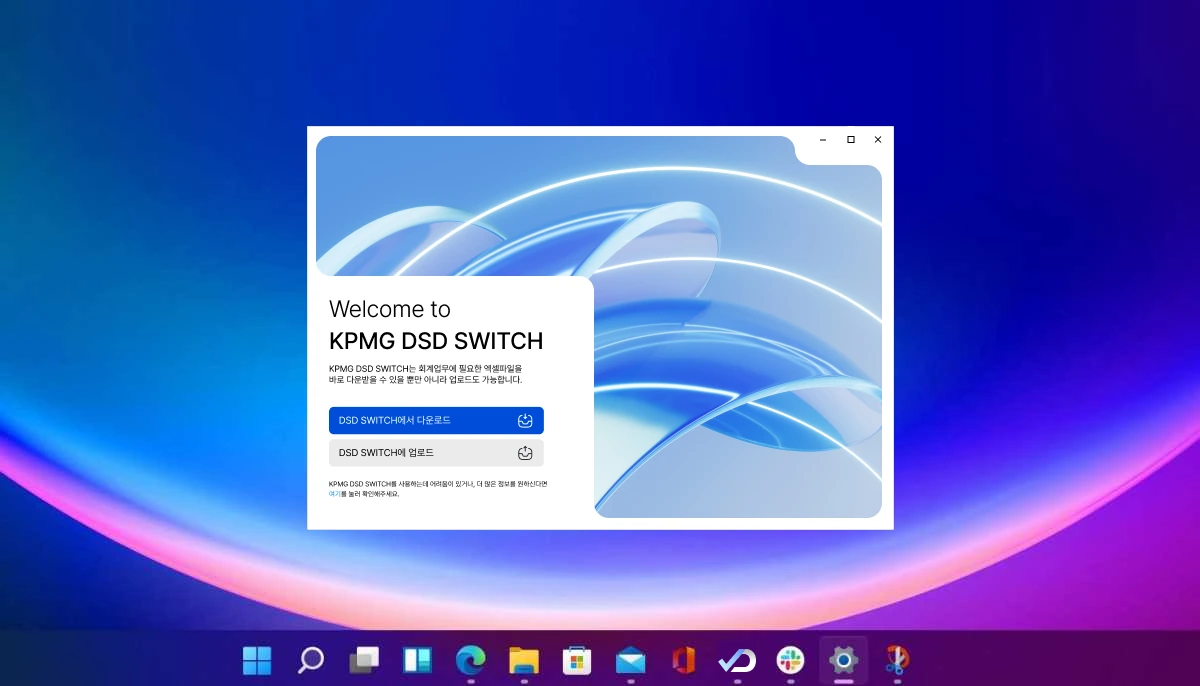Click the description line starting '바로 다운받을 수'
1200x686 pixels.
pos(426,380)
